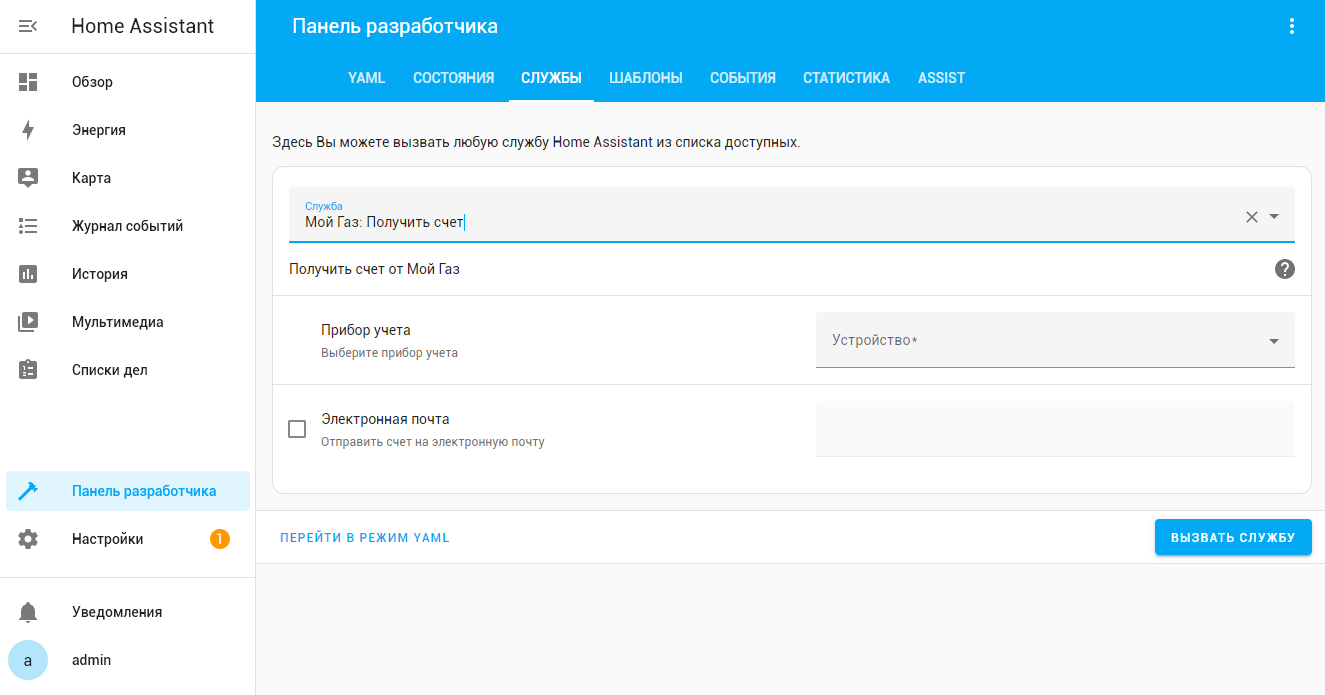Click the Панель разработчика sidebar label

click(144, 491)
